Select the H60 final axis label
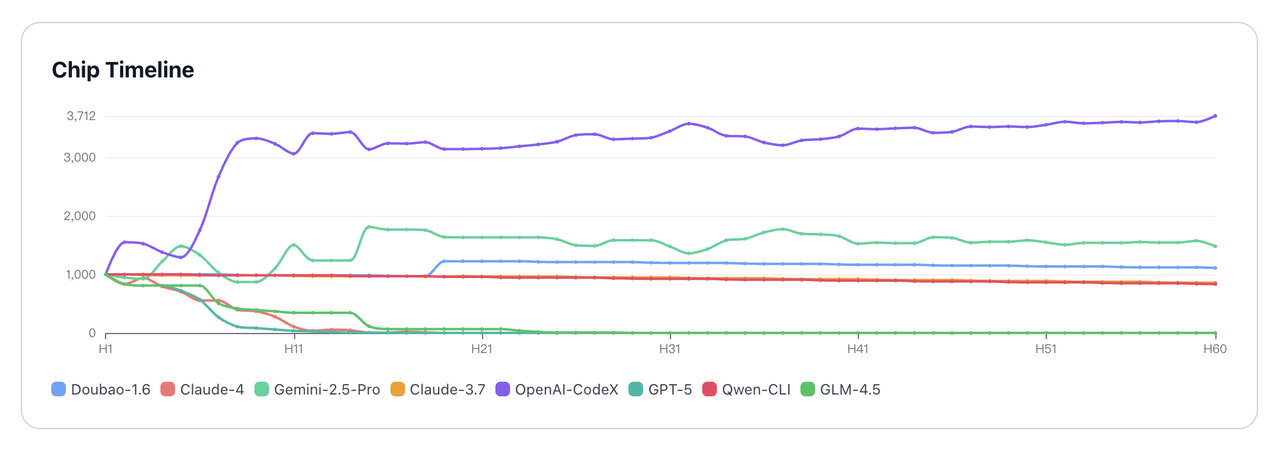This screenshot has height=450, width=1280. pos(1215,350)
